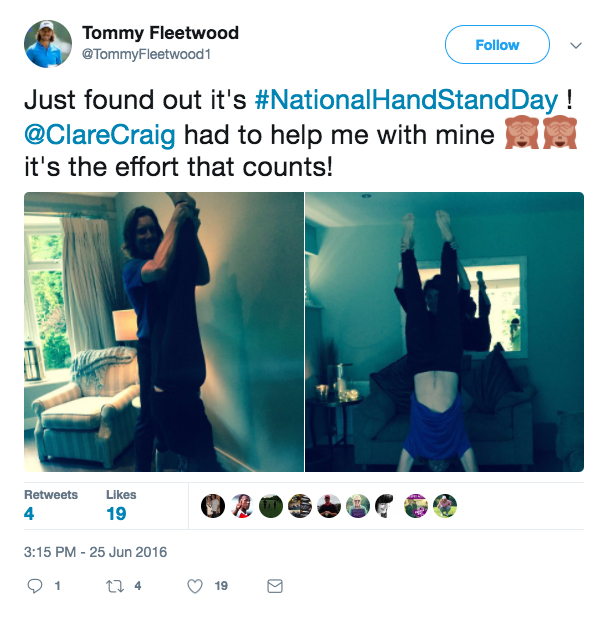The width and height of the screenshot is (611, 621).
Task: View the list of 19 Likes
Action: point(121,506)
